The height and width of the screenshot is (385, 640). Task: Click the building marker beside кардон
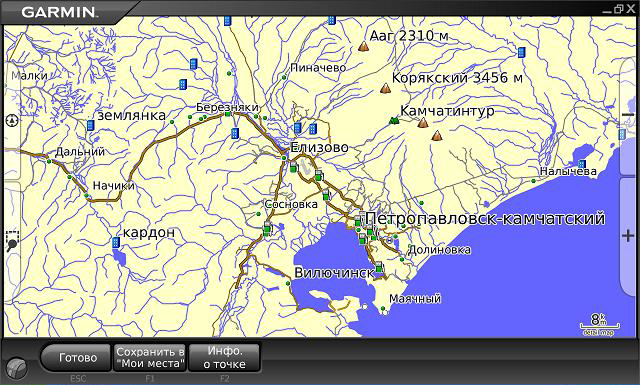(x=116, y=243)
